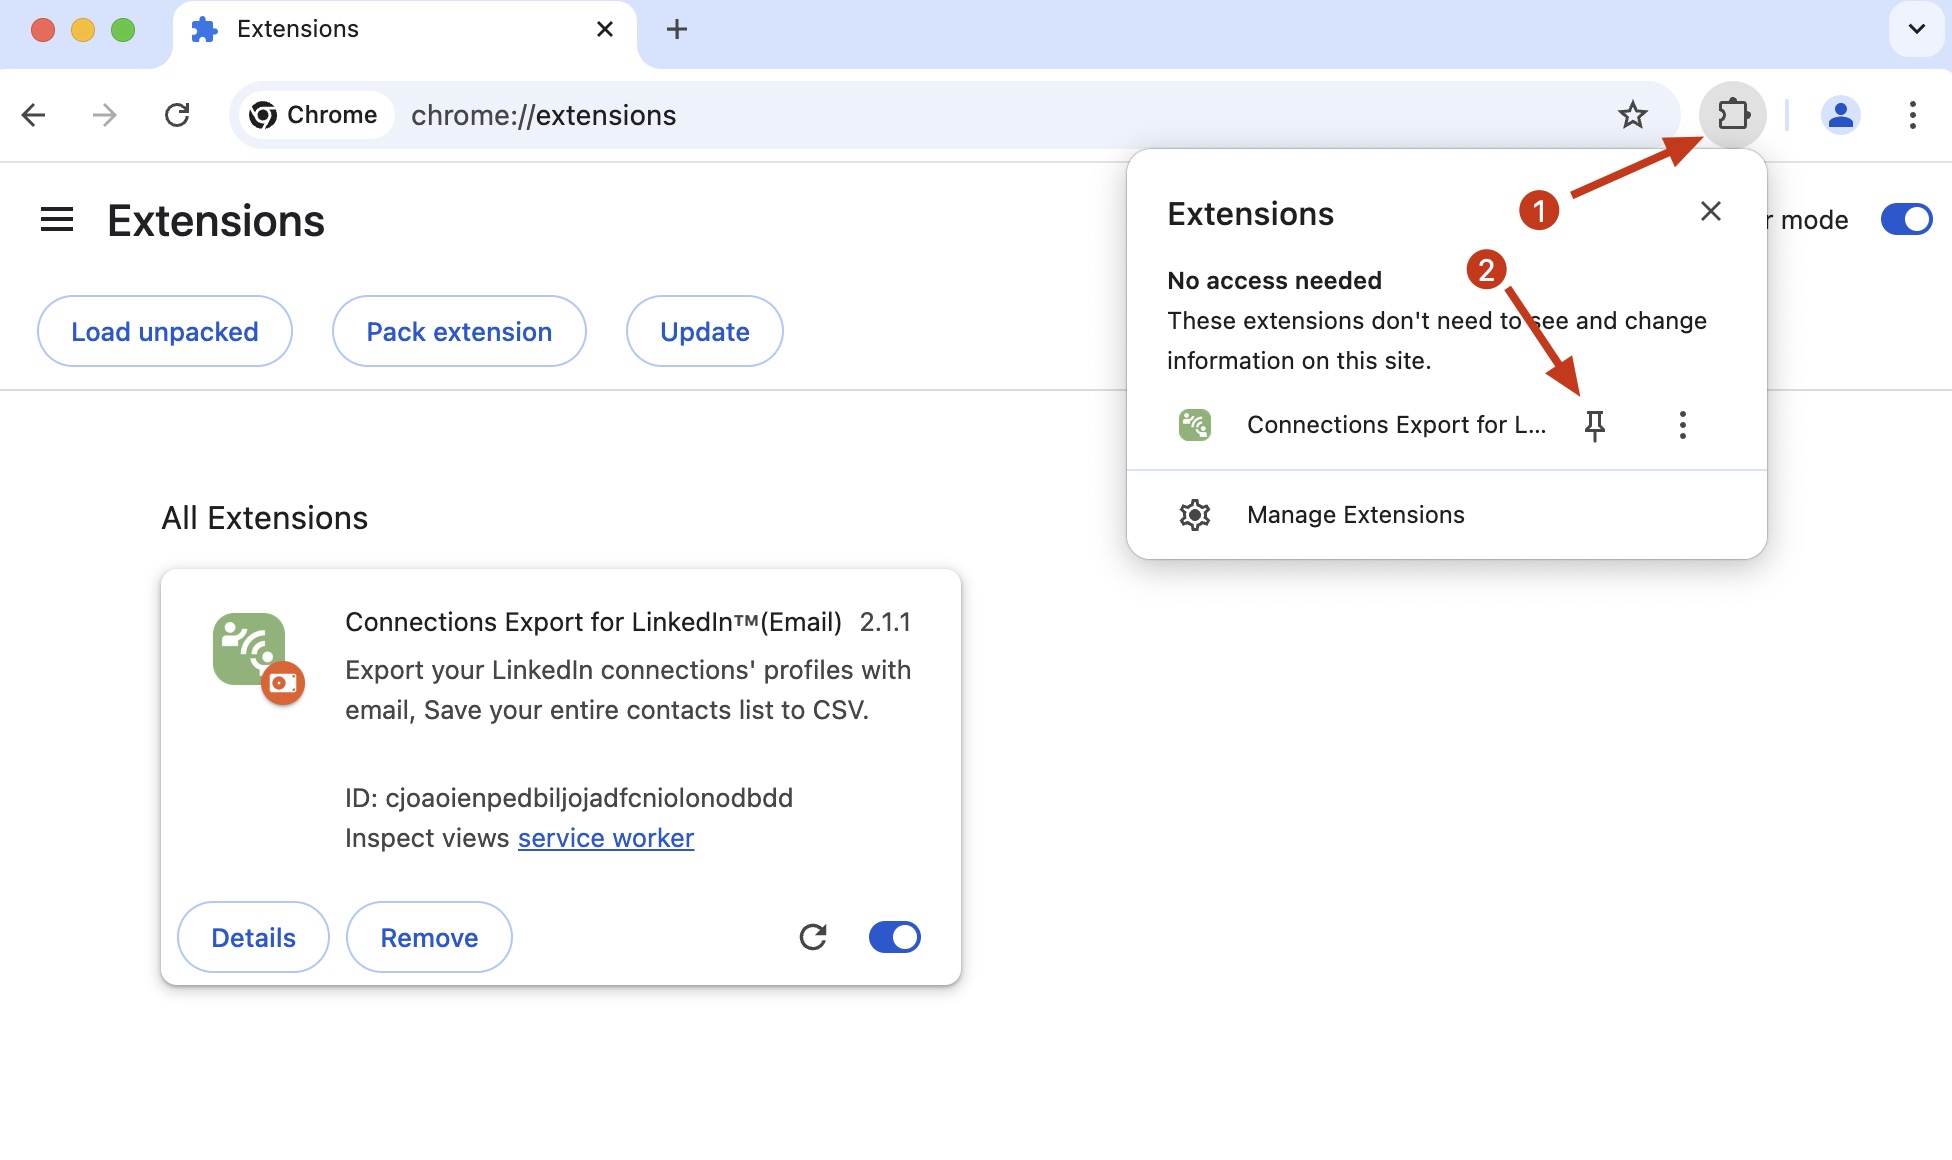Open the hamburger menu on Extensions page

click(57, 220)
